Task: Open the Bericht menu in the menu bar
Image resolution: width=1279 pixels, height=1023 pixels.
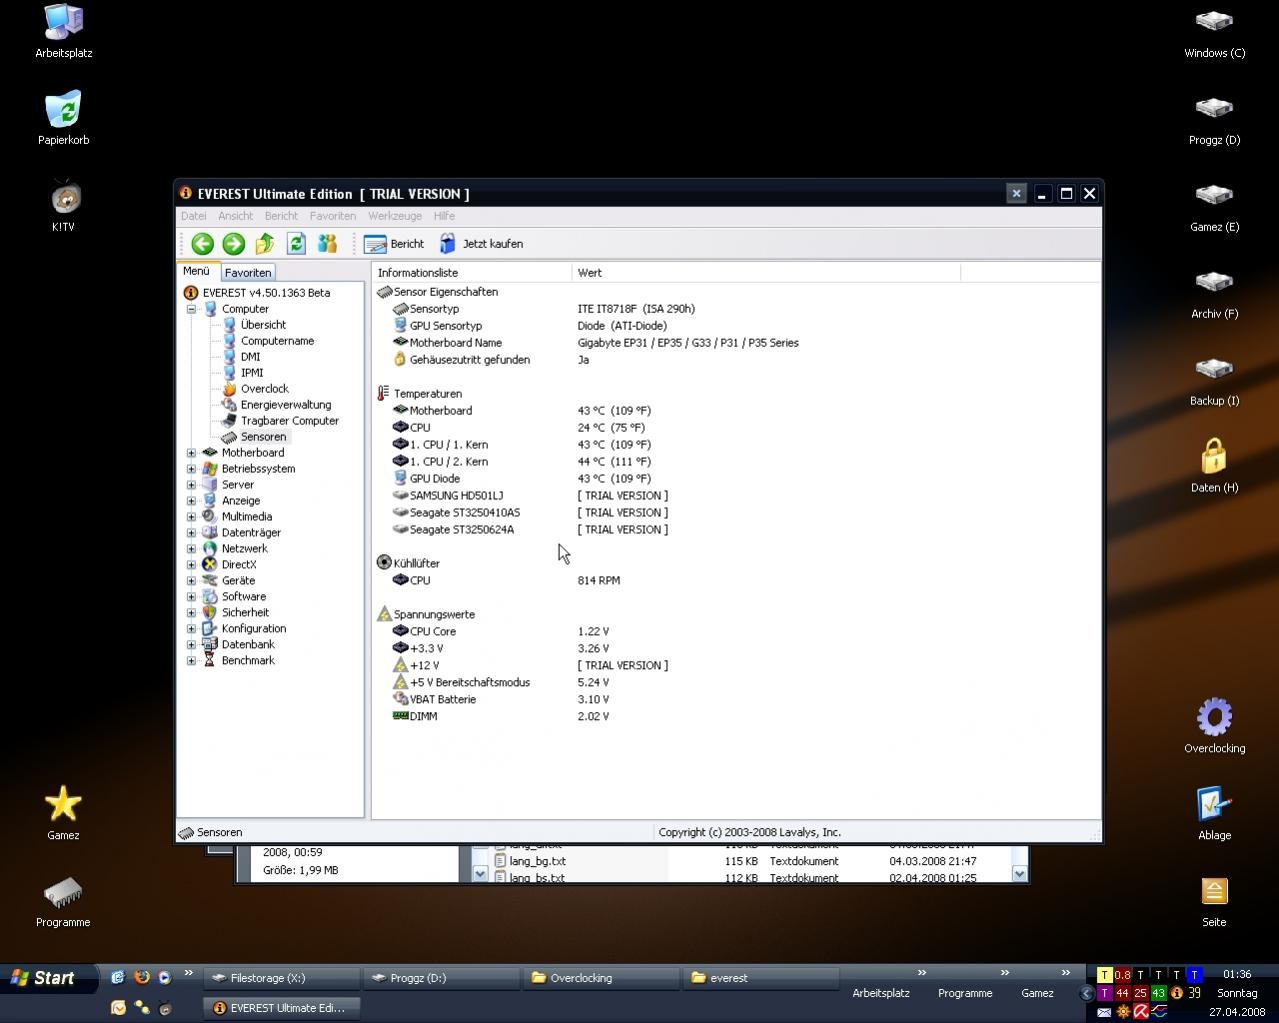Action: [x=281, y=216]
